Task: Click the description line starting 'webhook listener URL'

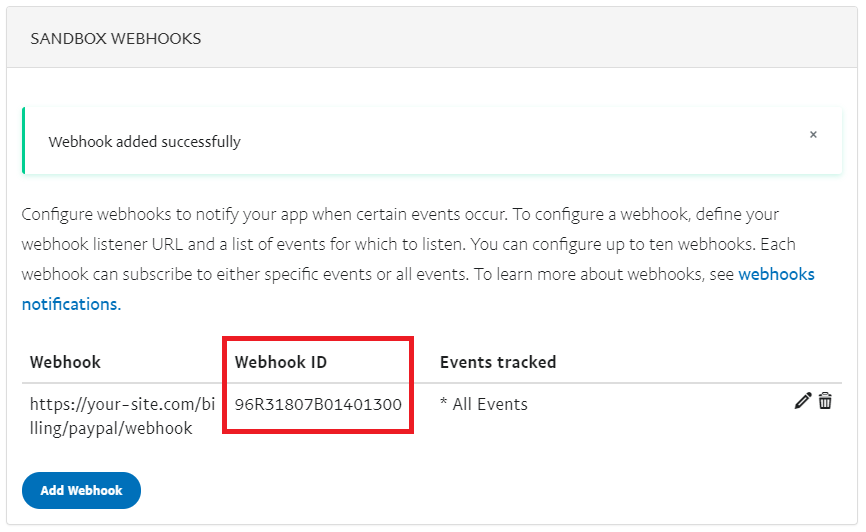Action: click(409, 244)
